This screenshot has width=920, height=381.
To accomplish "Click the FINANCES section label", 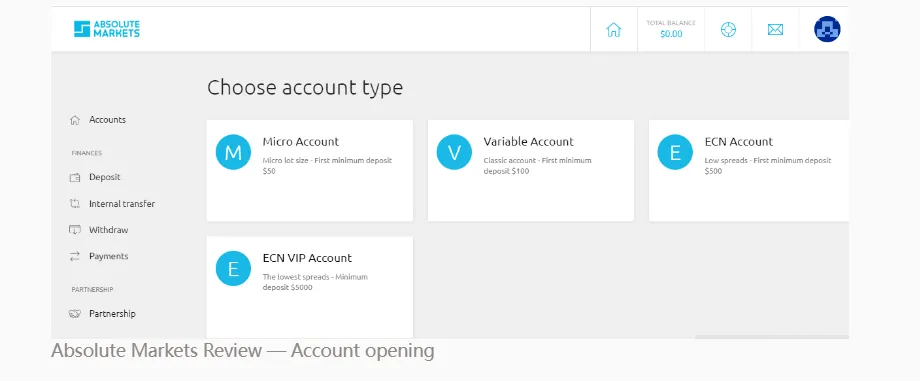I will click(x=87, y=153).
